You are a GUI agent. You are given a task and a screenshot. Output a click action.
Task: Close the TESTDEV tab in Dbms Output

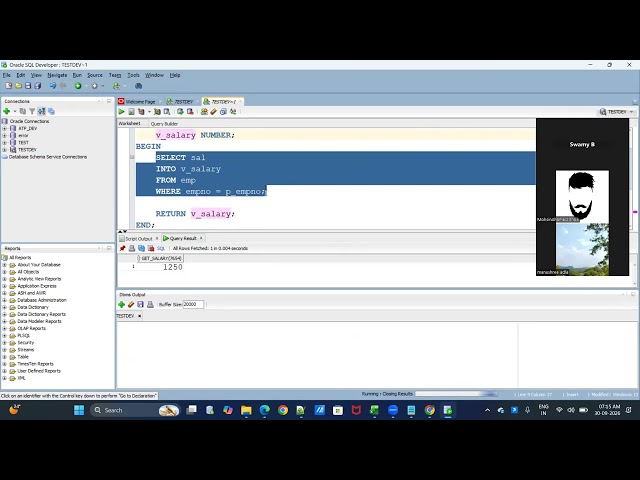(140, 316)
